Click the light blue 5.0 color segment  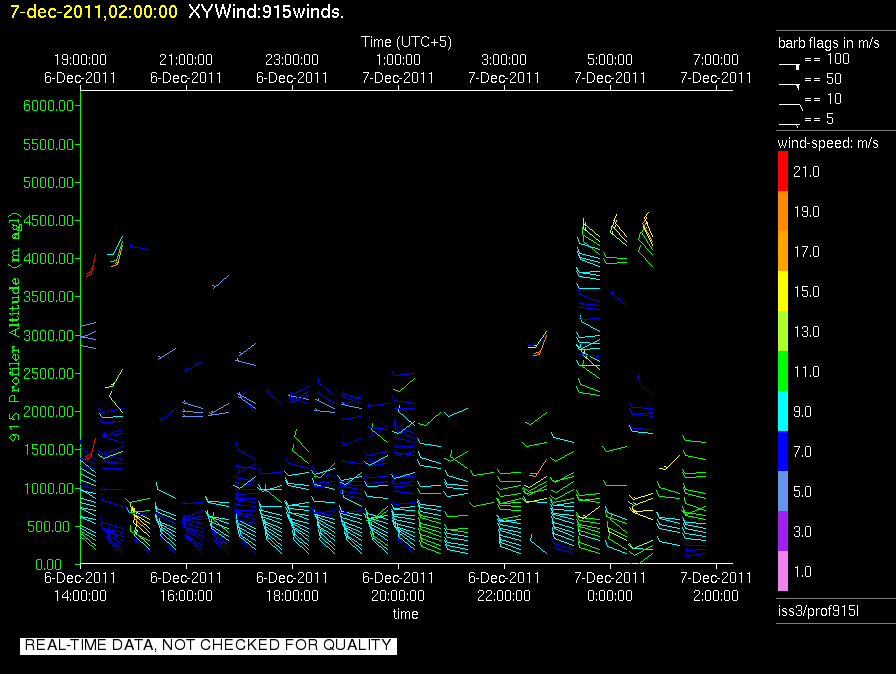tap(783, 491)
